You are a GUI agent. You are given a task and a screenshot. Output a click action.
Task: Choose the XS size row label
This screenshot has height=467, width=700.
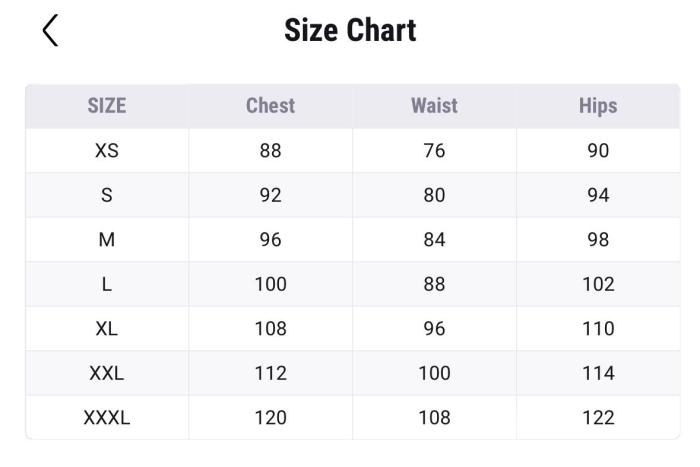(107, 151)
